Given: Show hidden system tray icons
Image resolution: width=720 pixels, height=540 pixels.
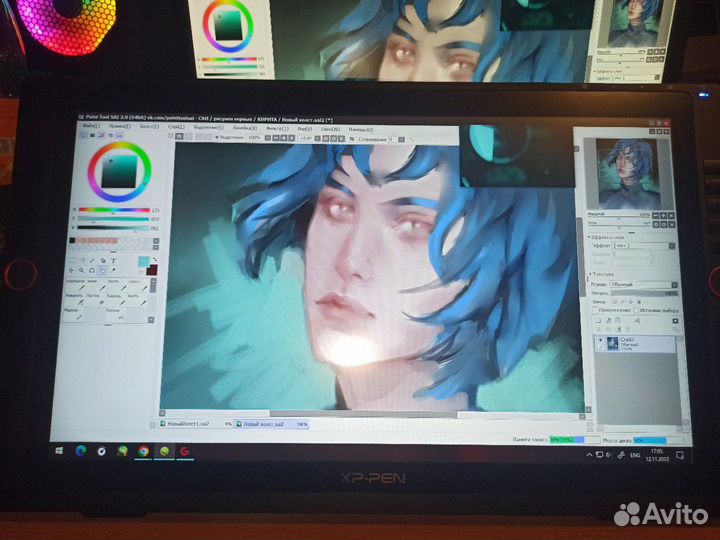Looking at the screenshot, I should tap(590, 455).
